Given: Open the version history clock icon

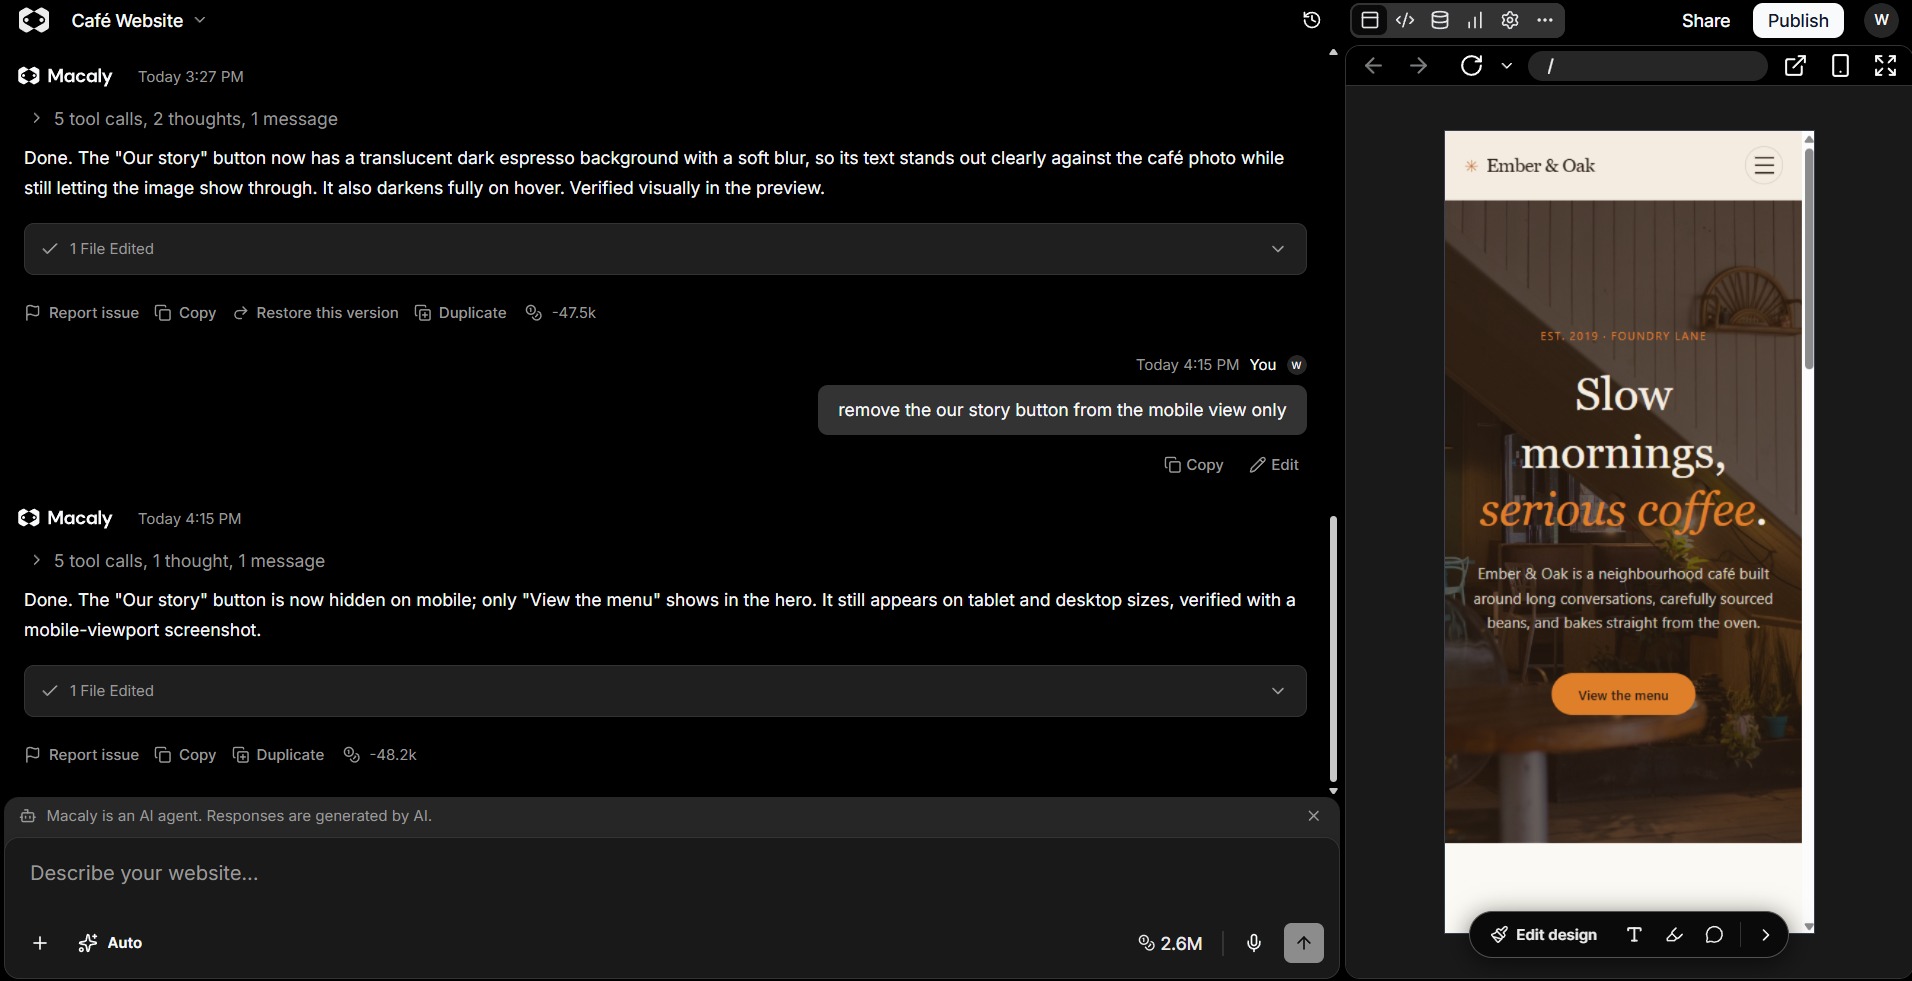Looking at the screenshot, I should coord(1312,20).
